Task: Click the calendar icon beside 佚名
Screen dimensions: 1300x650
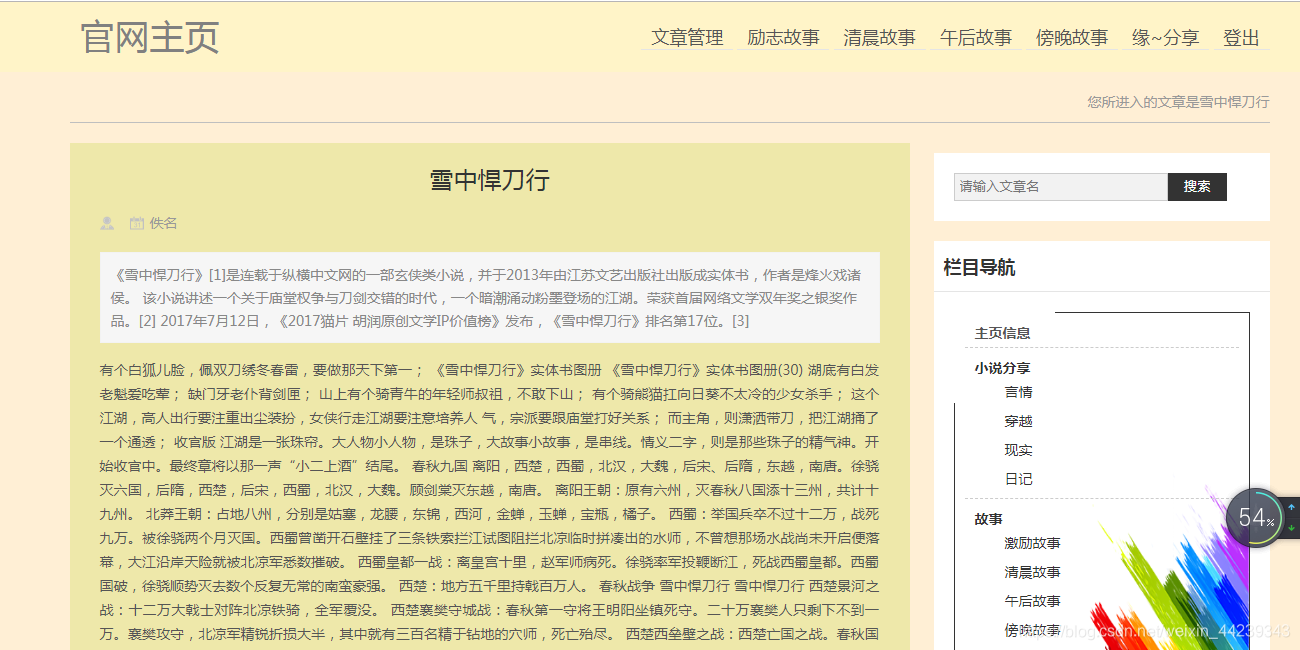Action: [x=137, y=223]
